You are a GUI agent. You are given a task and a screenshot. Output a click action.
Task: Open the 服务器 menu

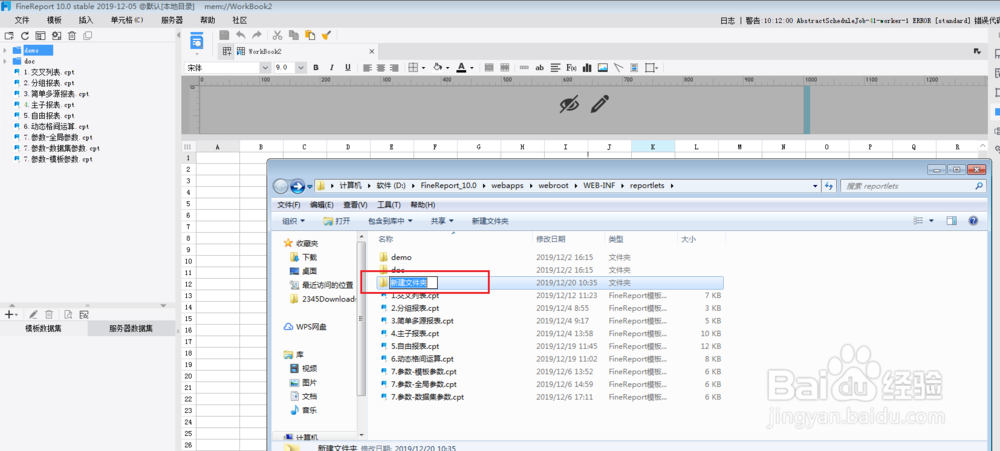coord(172,20)
